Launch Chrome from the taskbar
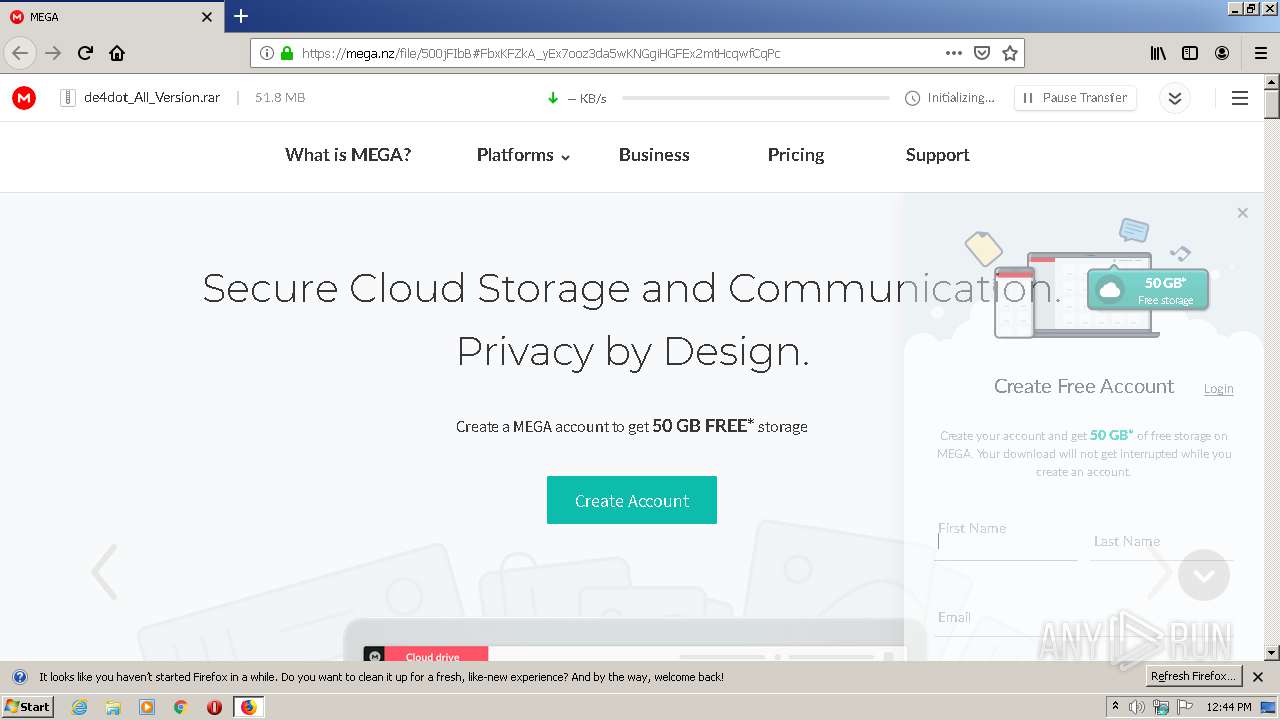The image size is (1280, 720). (181, 707)
